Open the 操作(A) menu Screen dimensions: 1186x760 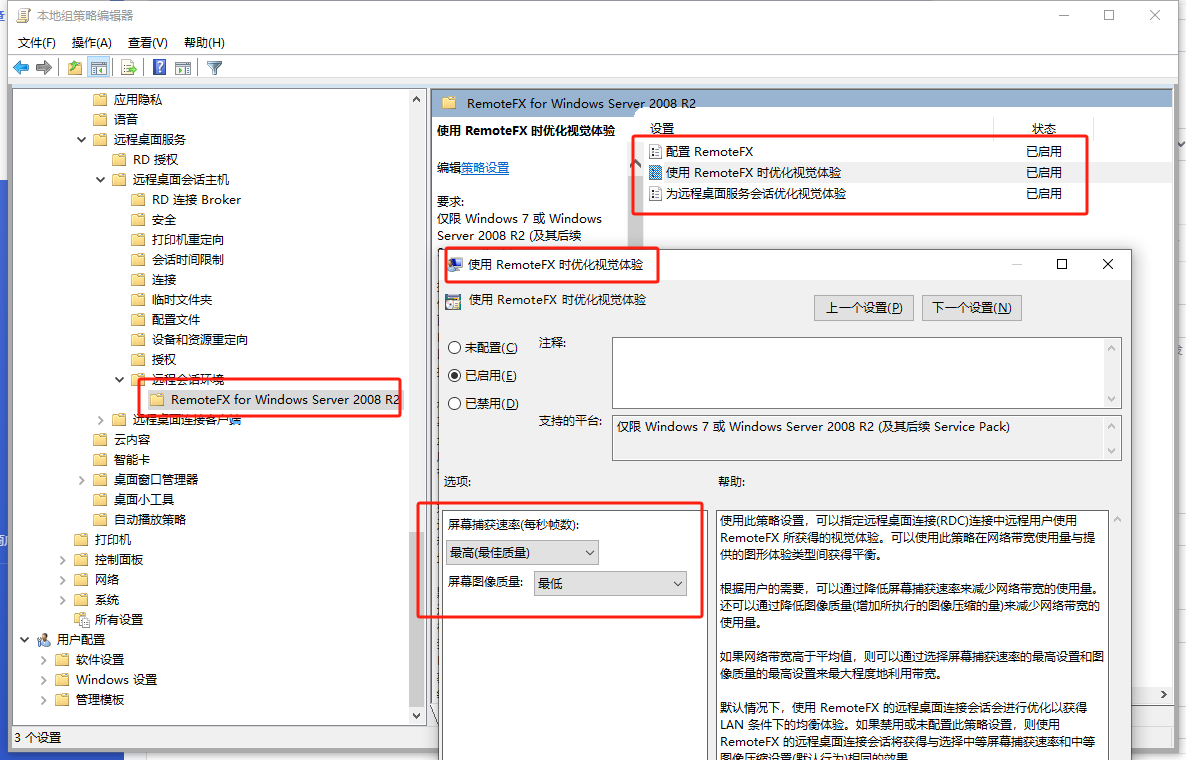92,43
